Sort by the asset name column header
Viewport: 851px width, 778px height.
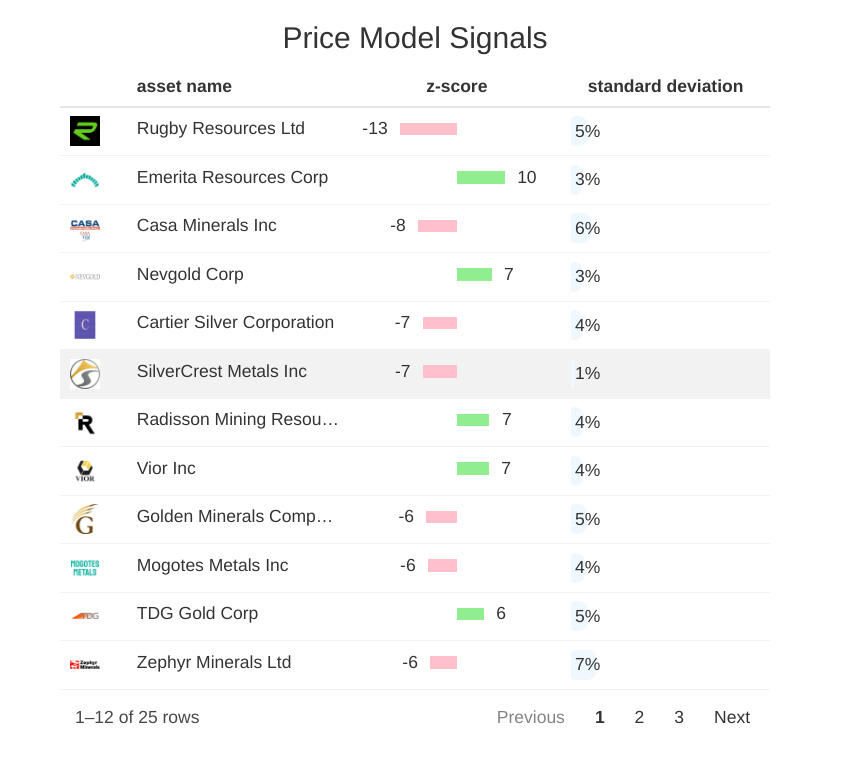coord(184,87)
